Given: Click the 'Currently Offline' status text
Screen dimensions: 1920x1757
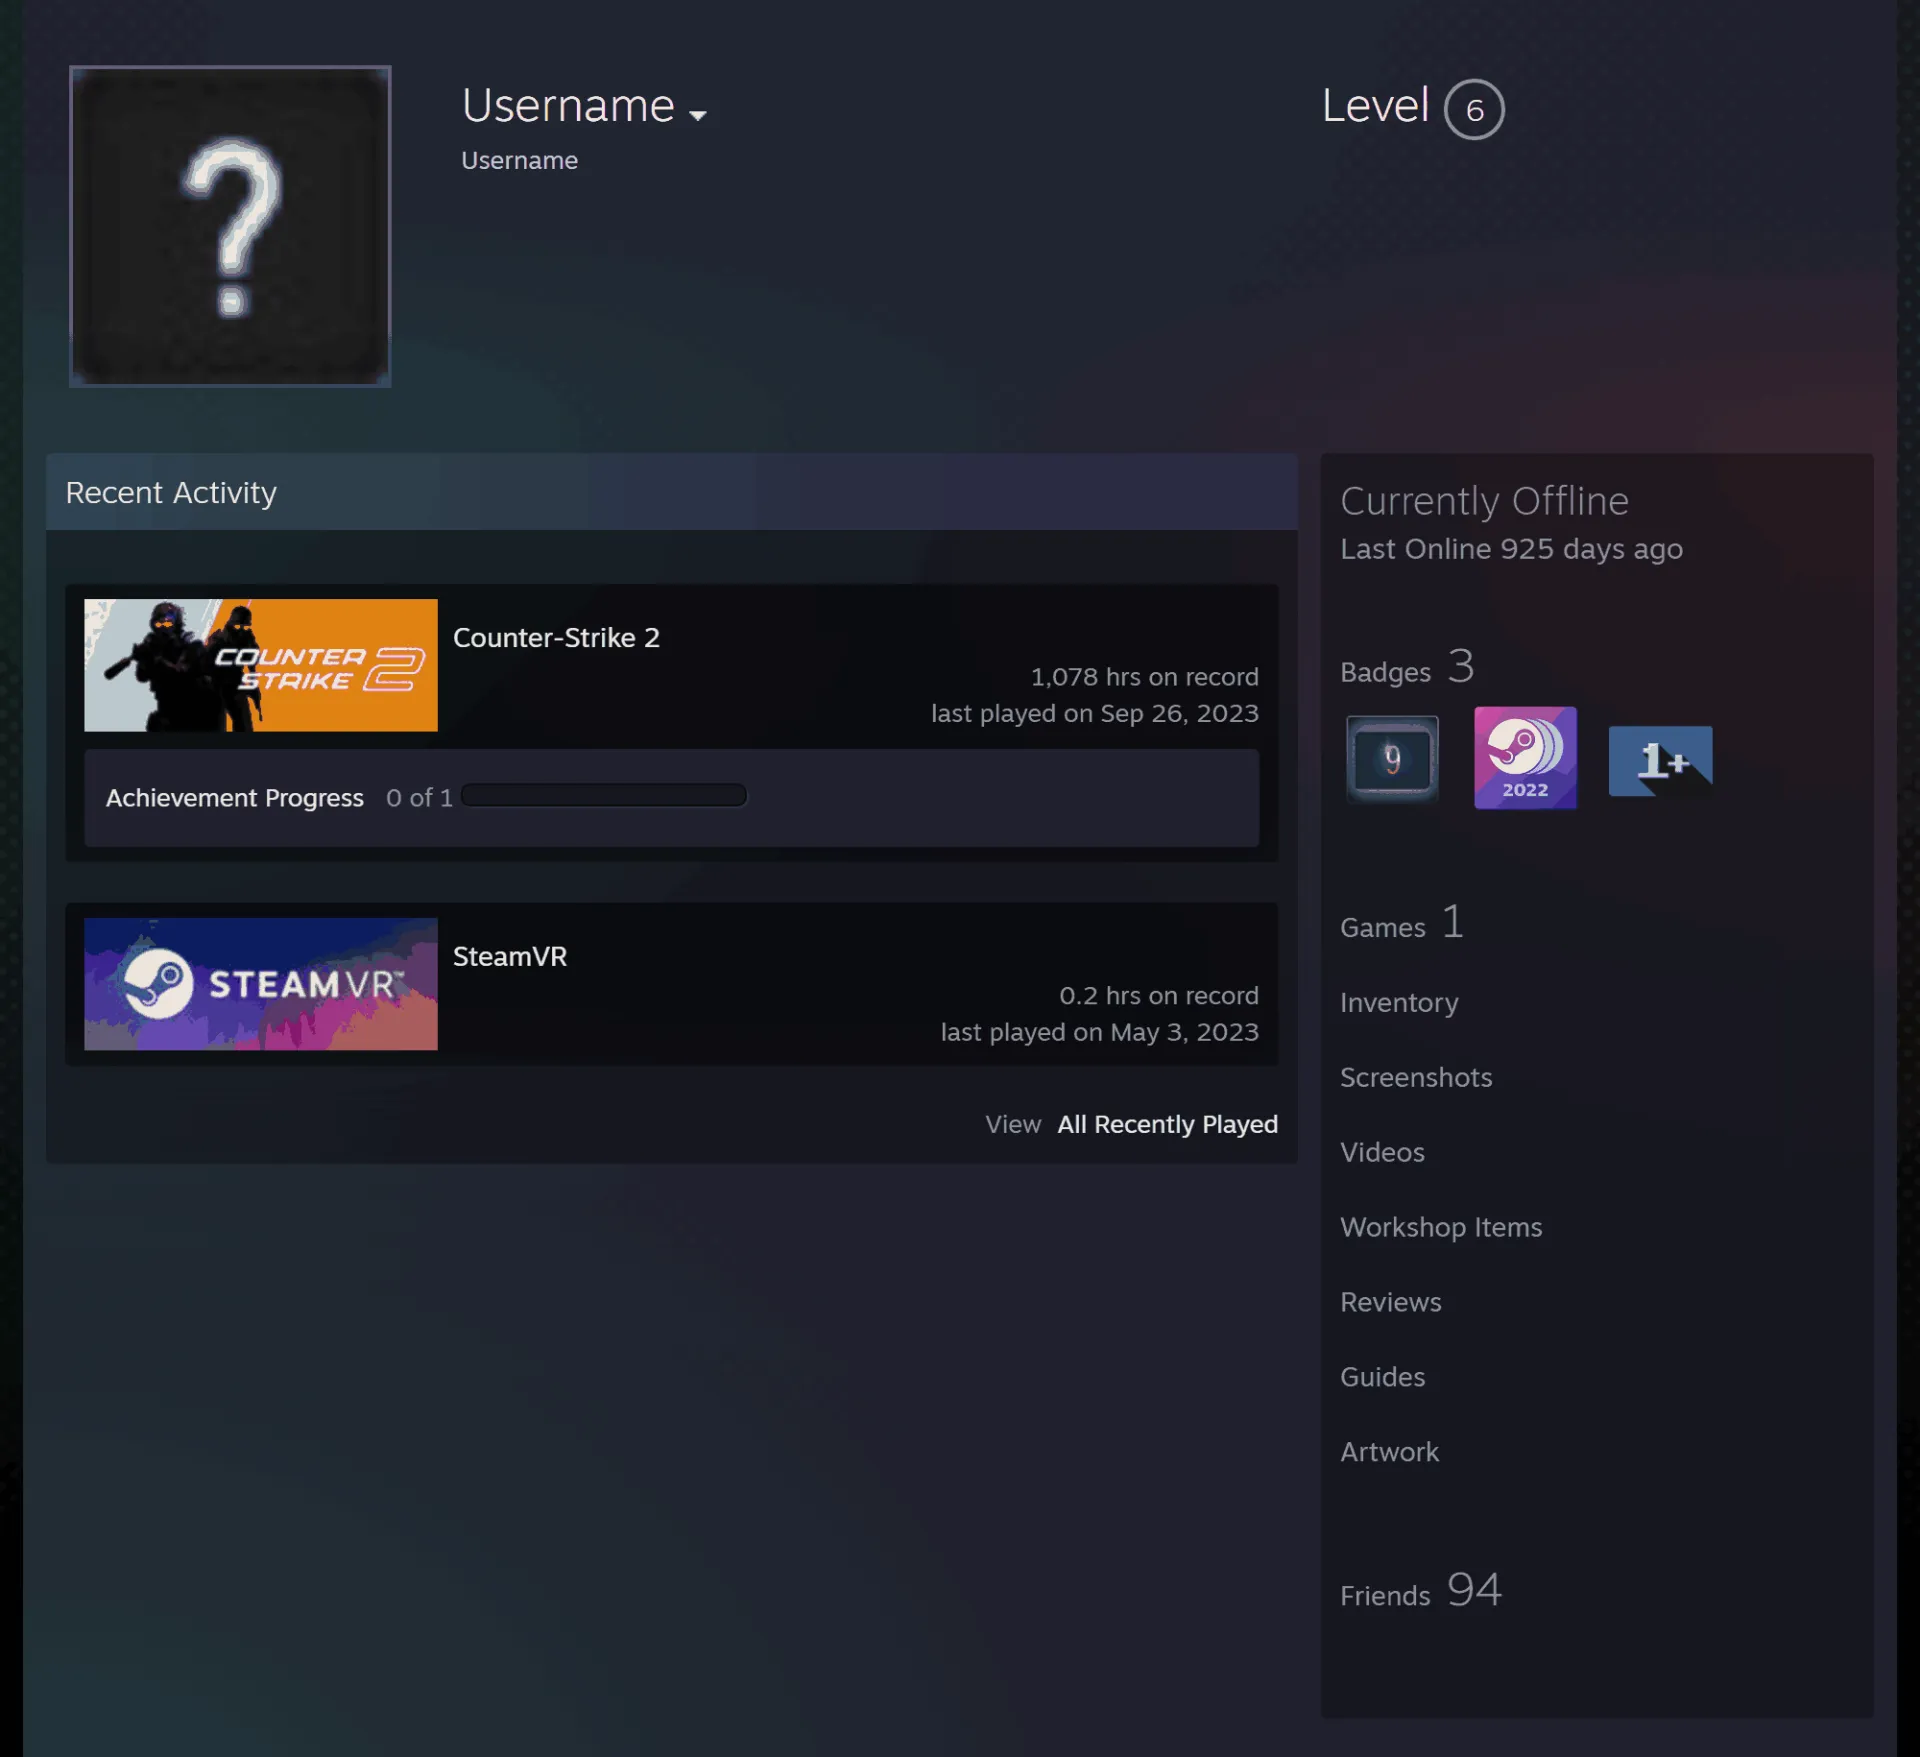Looking at the screenshot, I should coord(1484,501).
